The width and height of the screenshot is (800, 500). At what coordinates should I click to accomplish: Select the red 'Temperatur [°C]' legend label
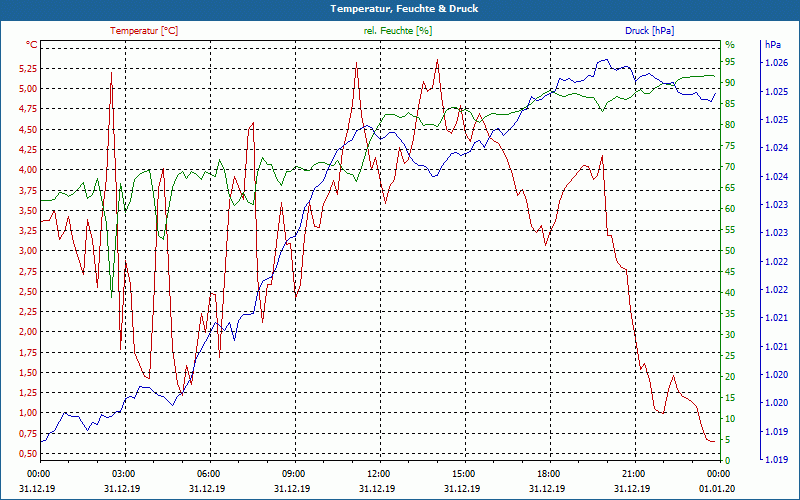pos(144,31)
